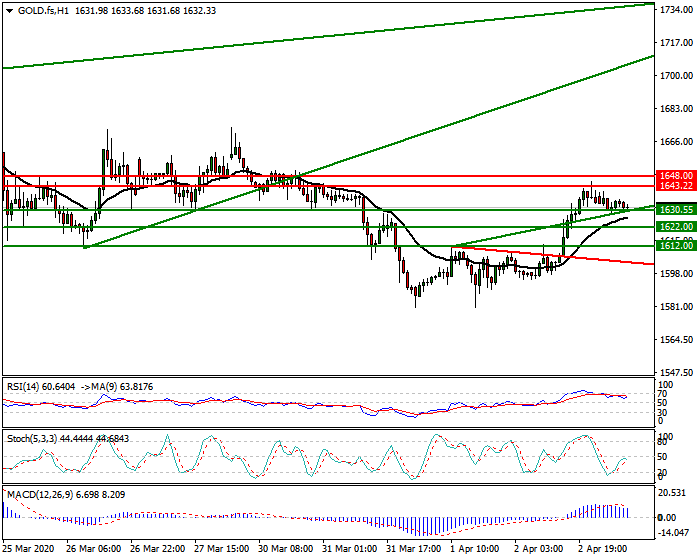
Task: Select the OHLC values 1631.98 1633.68 1631.68 1632.33
Action: [x=146, y=11]
